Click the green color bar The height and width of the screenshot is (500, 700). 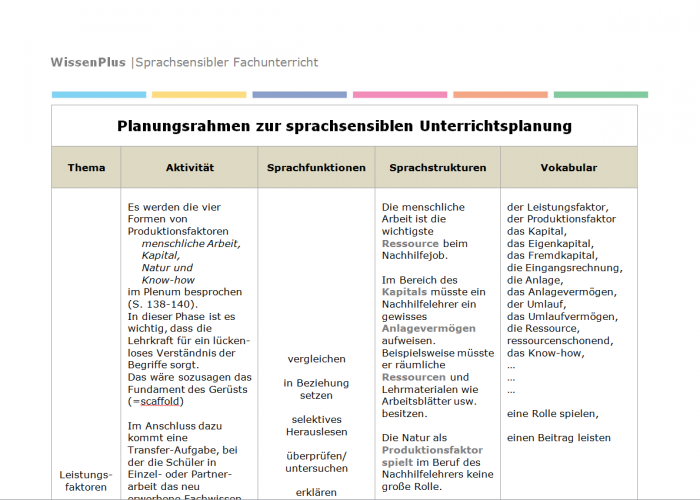pyautogui.click(x=600, y=95)
